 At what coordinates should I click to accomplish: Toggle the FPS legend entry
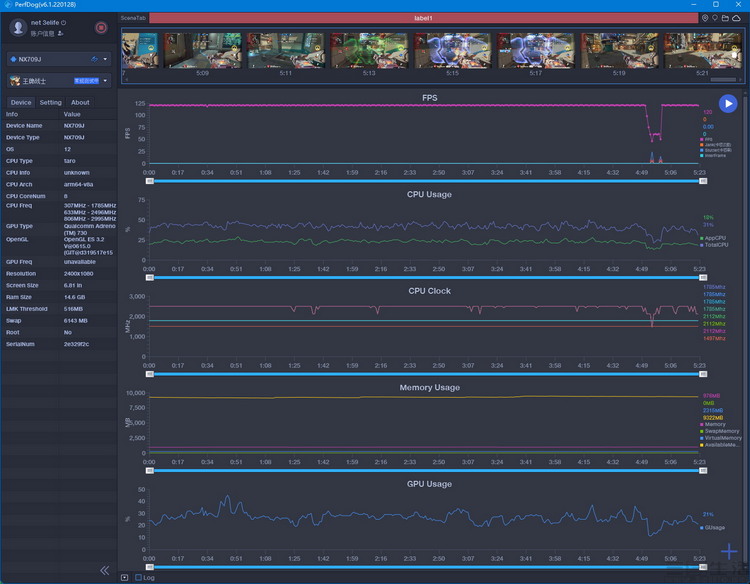click(706, 139)
